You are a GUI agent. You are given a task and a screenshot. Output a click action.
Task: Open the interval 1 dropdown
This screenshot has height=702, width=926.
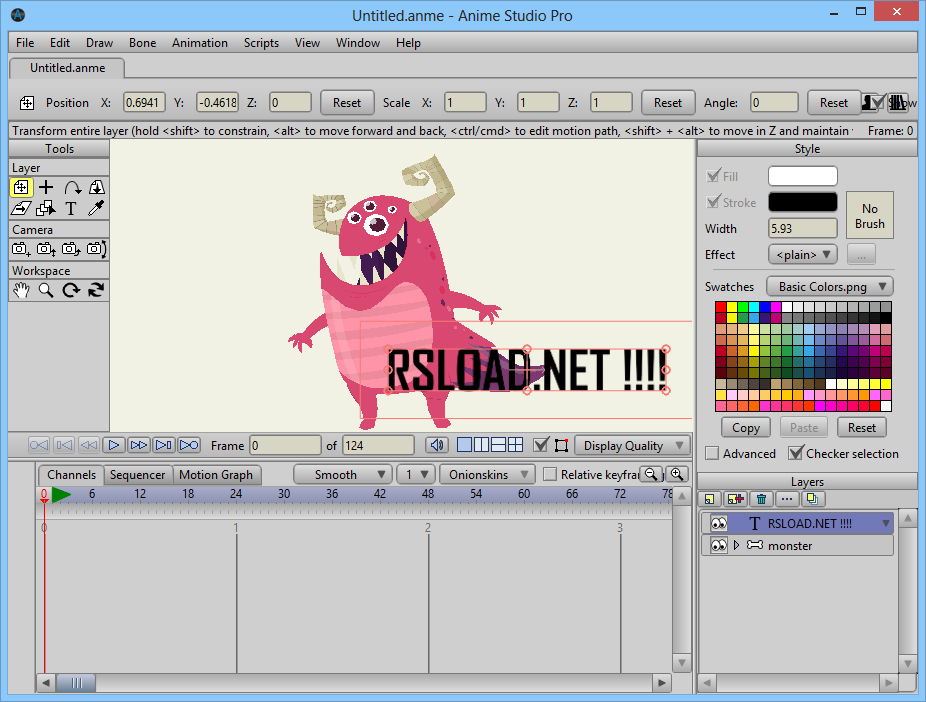click(x=416, y=475)
